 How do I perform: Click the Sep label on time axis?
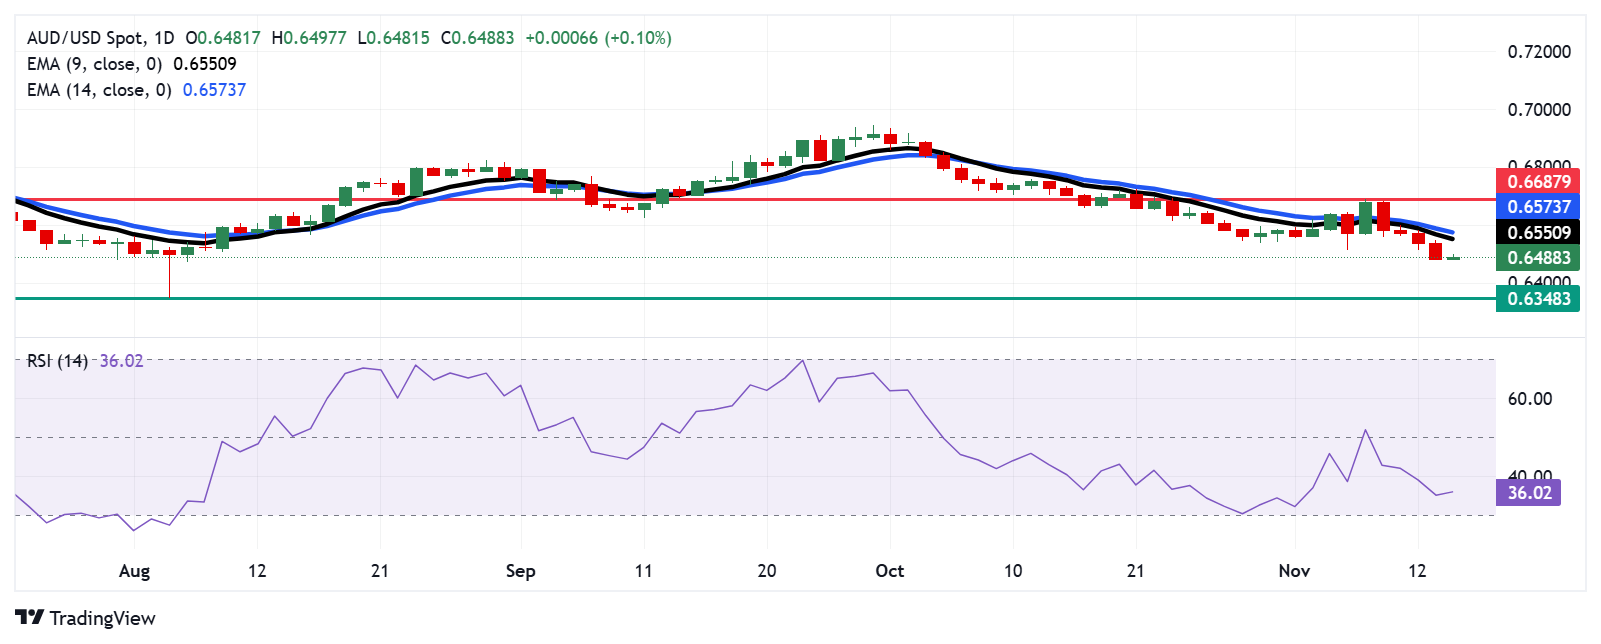pos(520,571)
